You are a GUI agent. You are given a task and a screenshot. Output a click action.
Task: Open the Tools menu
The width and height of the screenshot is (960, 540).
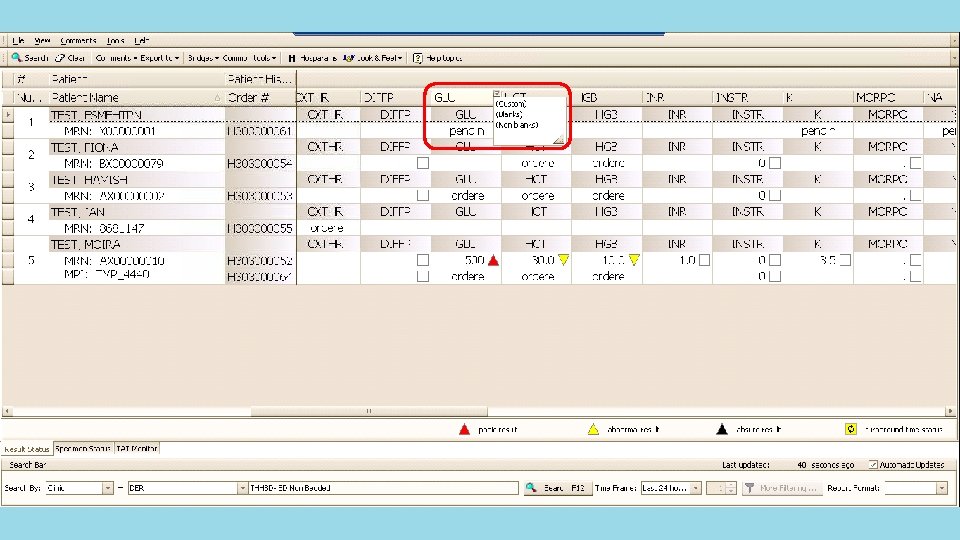pos(115,40)
